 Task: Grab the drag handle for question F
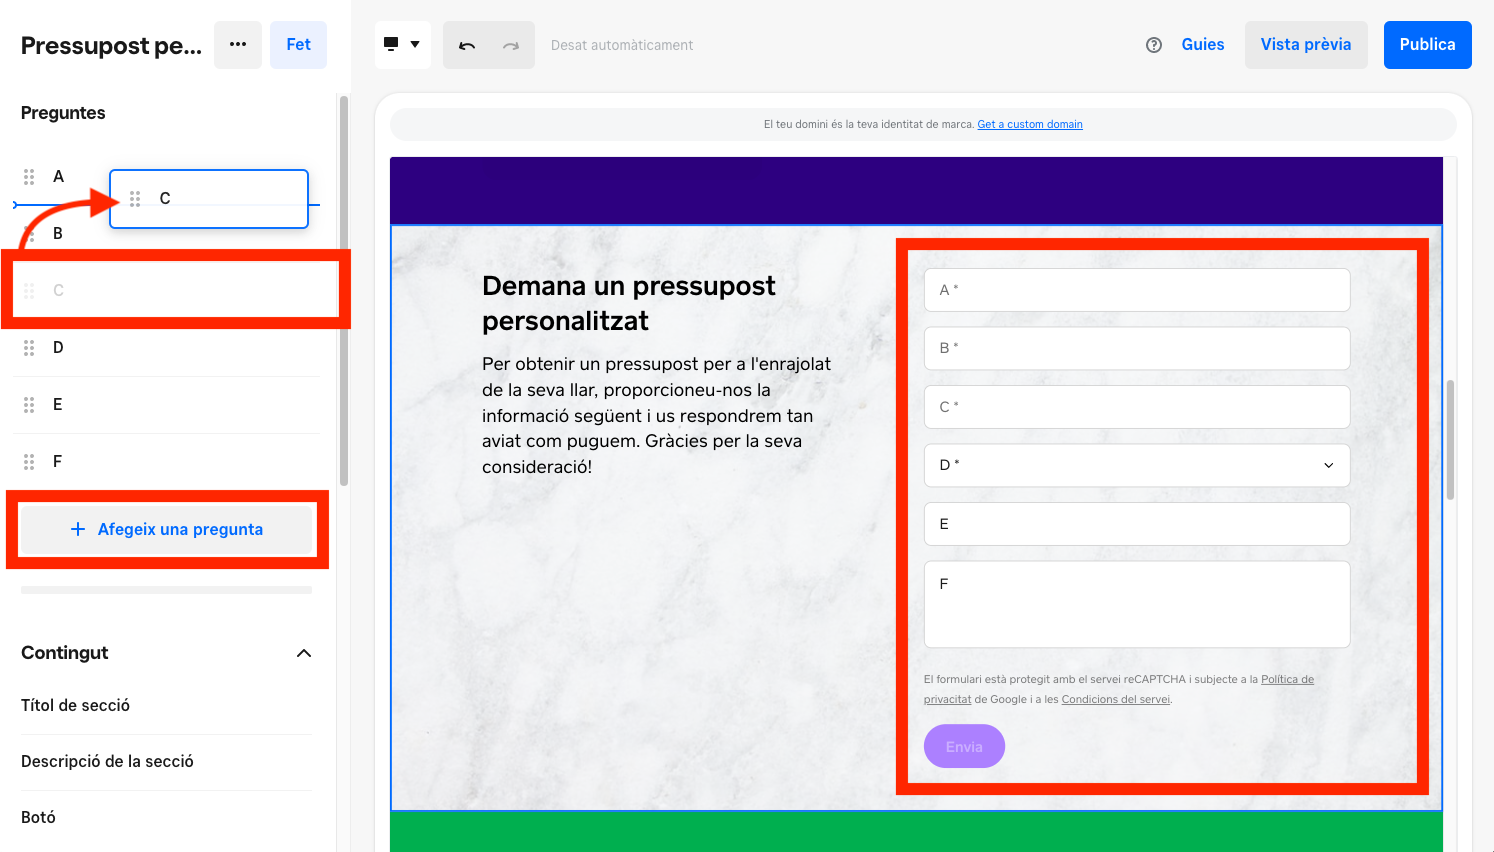point(29,462)
